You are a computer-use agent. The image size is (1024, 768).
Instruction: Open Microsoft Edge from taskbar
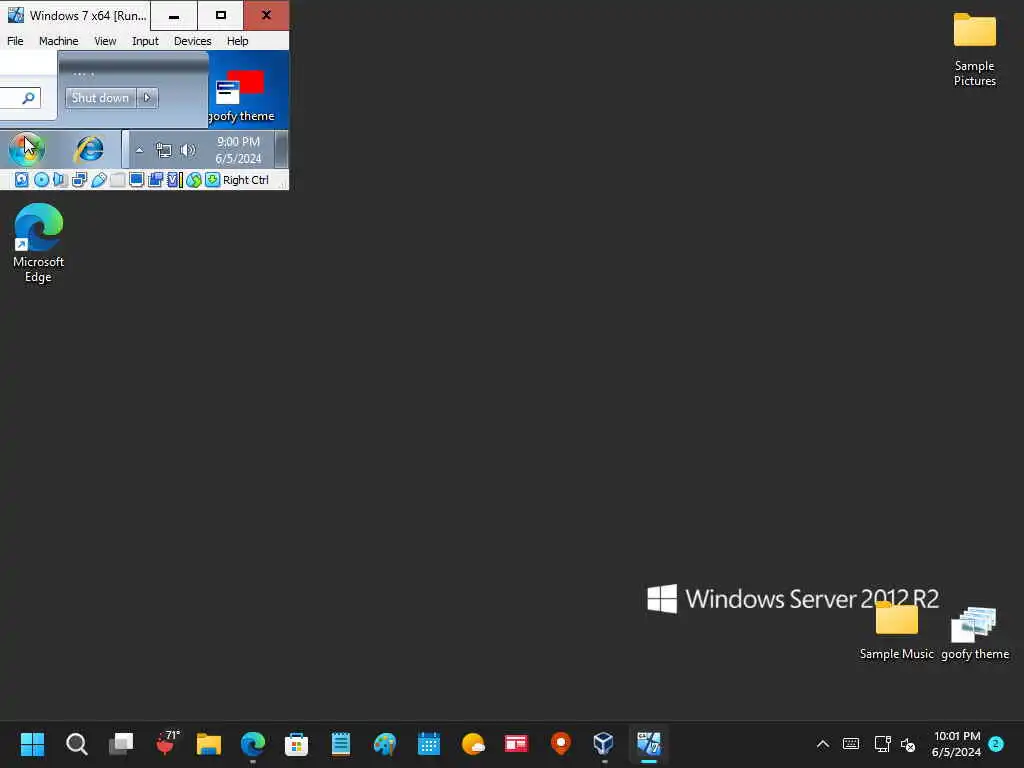(x=253, y=744)
